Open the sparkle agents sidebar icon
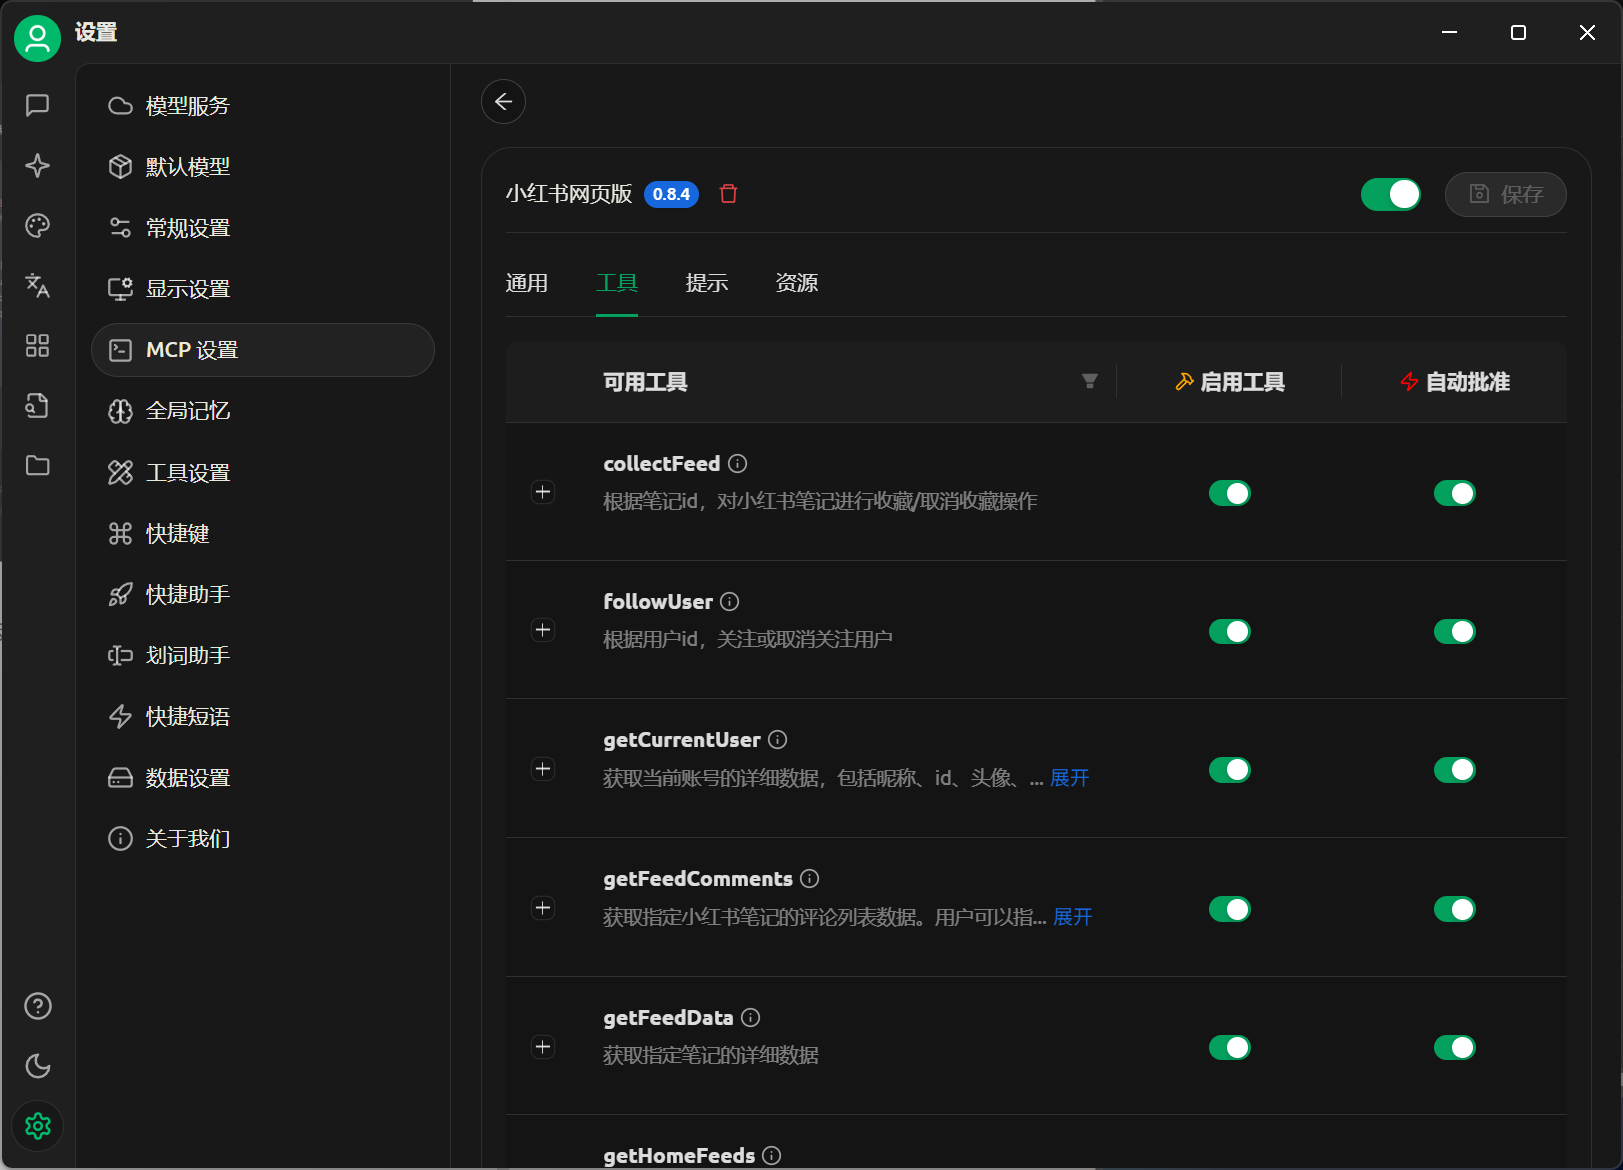Image resolution: width=1623 pixels, height=1170 pixels. tap(38, 165)
